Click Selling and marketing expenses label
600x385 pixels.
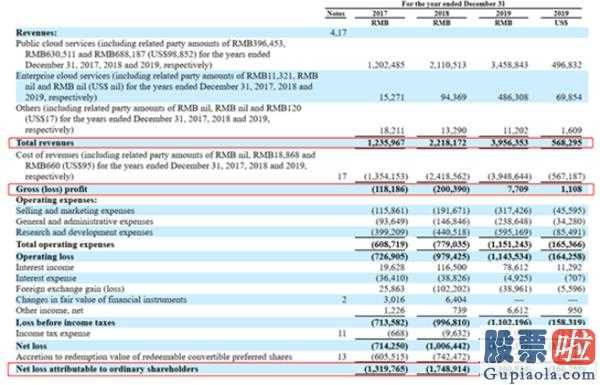pyautogui.click(x=75, y=211)
